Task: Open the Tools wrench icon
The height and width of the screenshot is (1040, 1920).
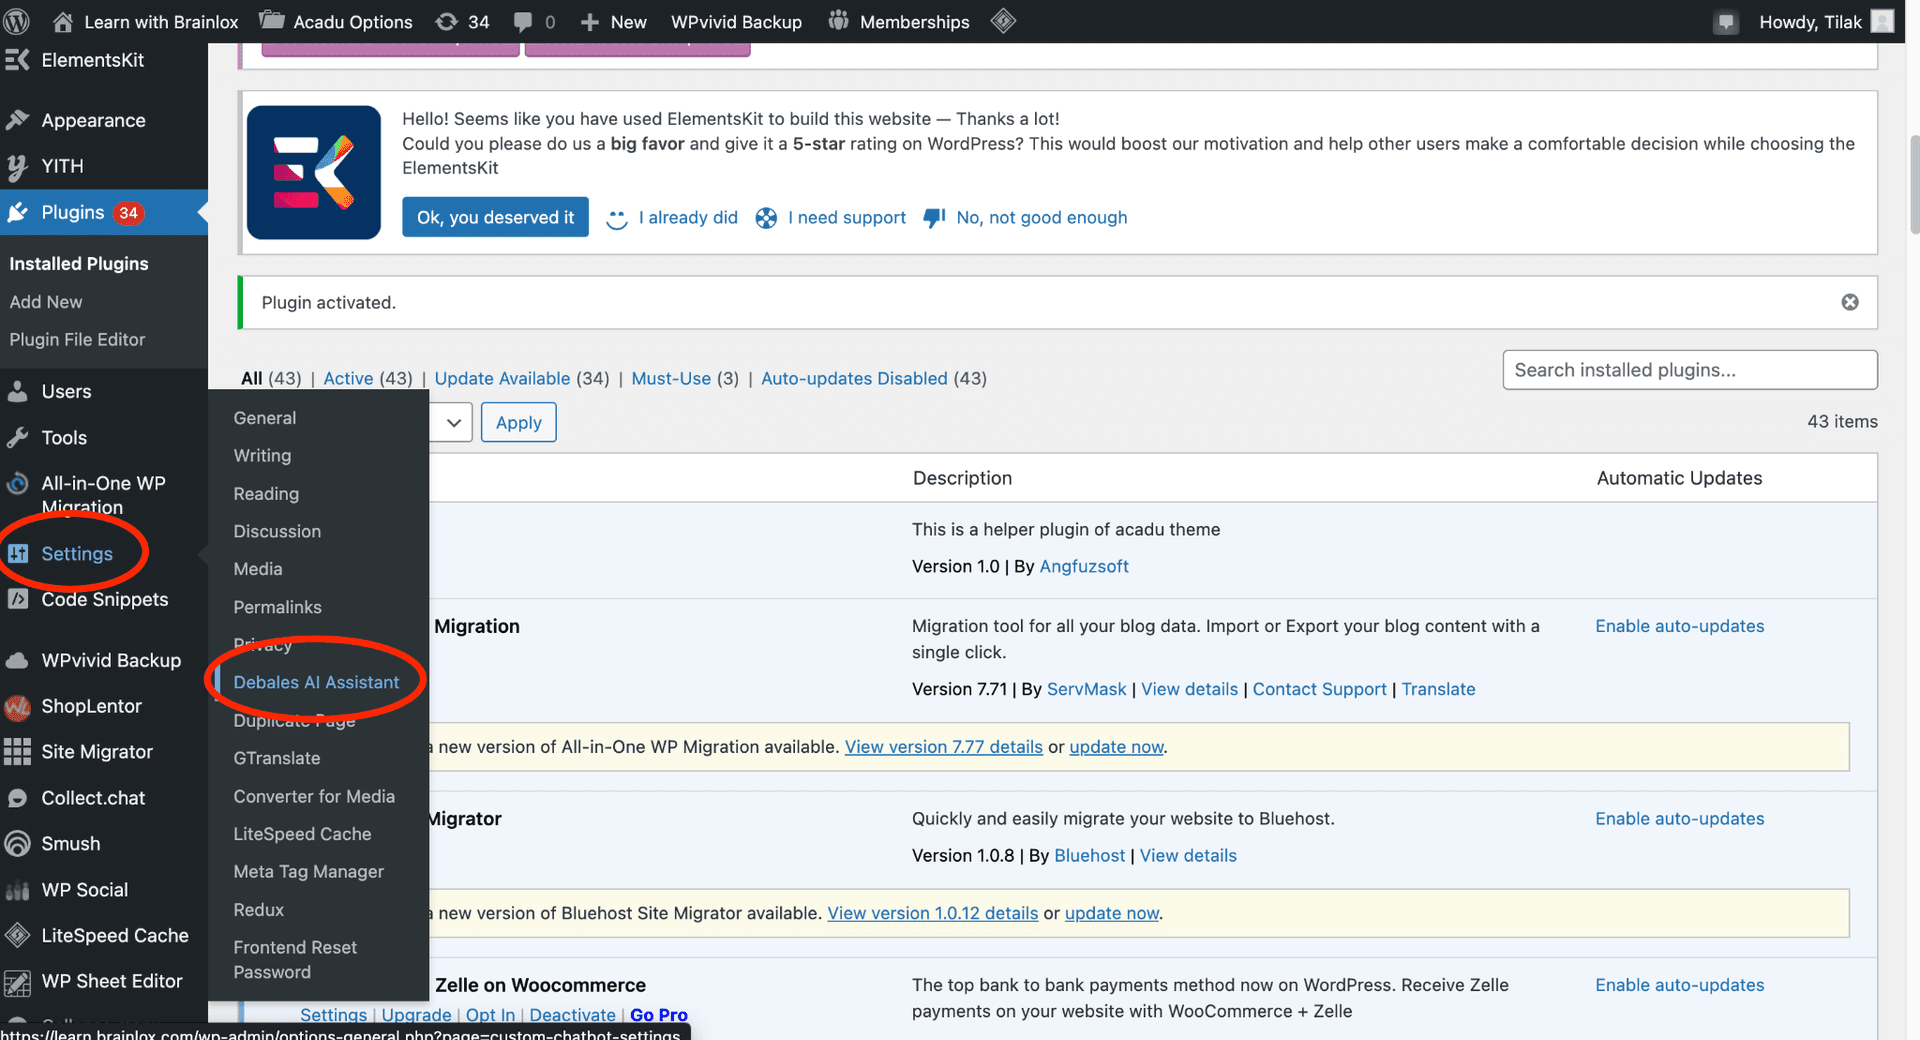Action: point(18,437)
